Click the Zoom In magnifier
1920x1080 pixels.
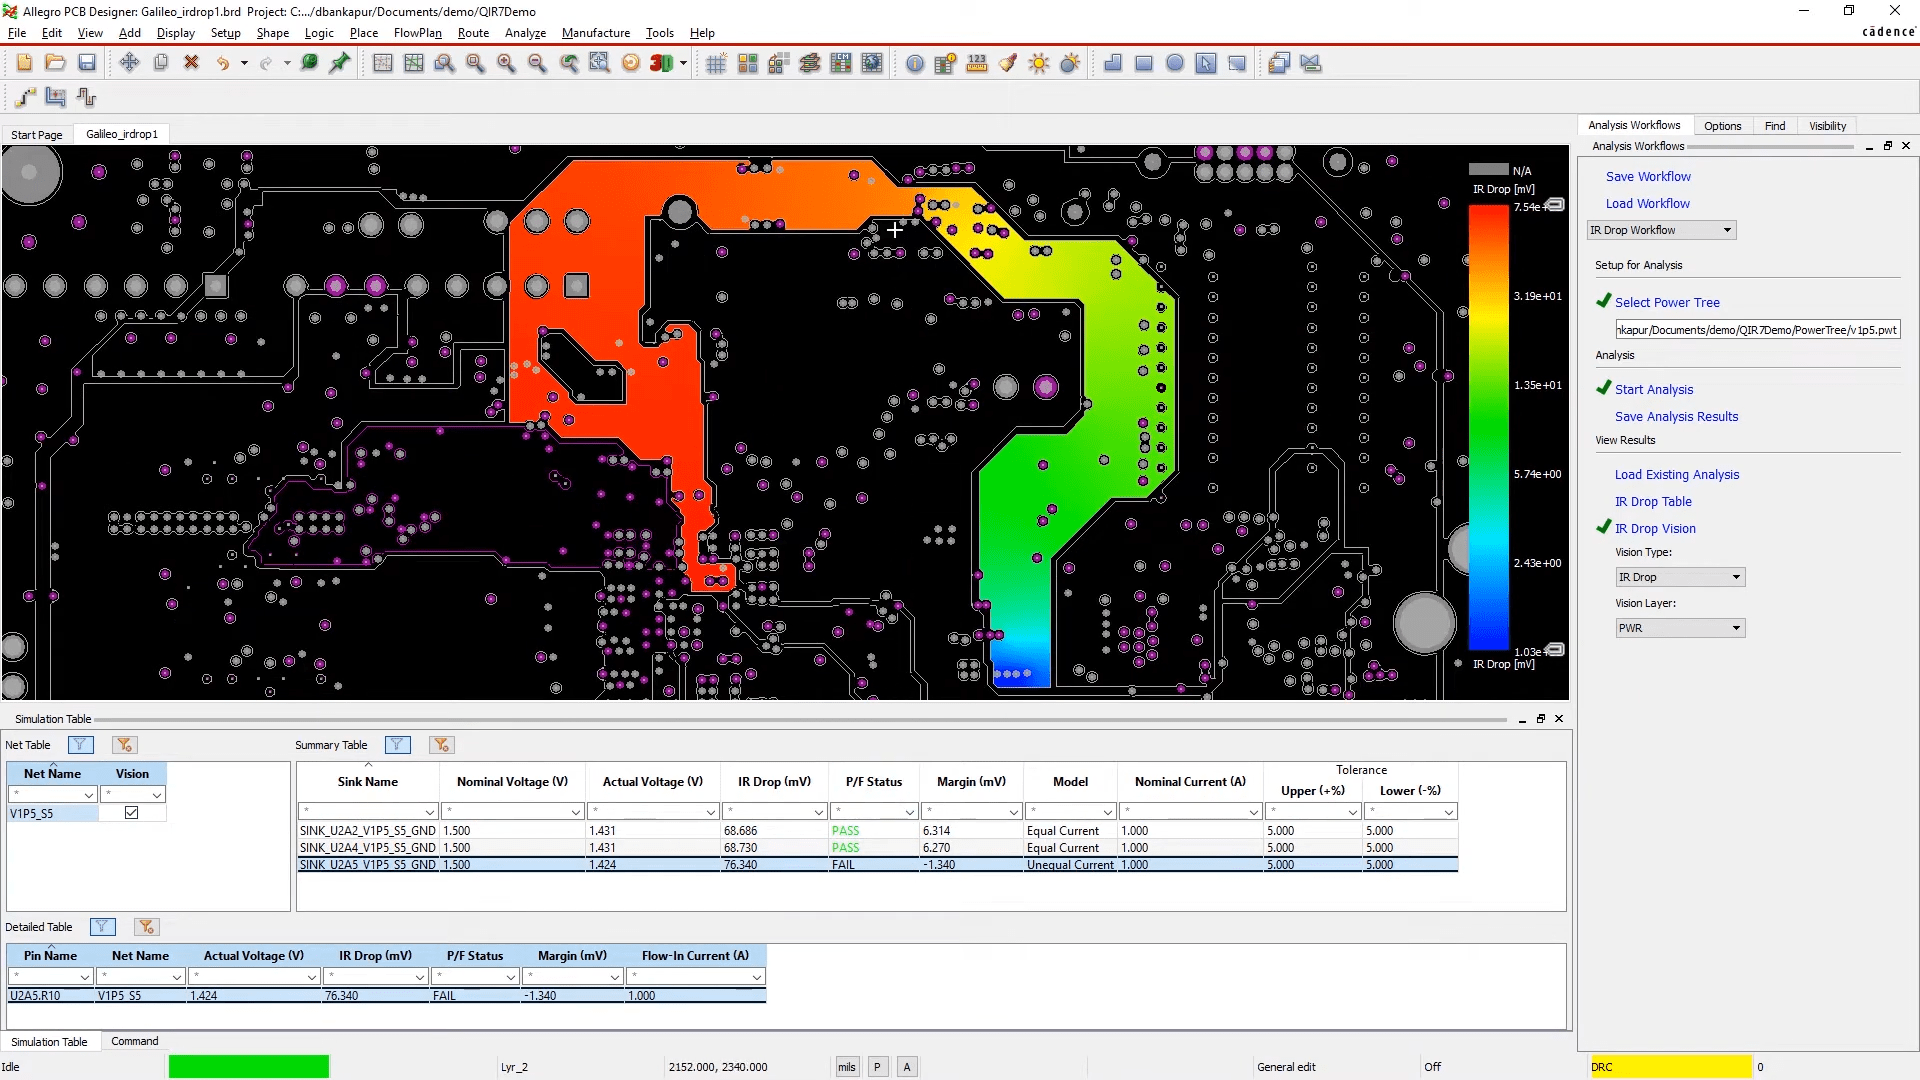click(506, 63)
